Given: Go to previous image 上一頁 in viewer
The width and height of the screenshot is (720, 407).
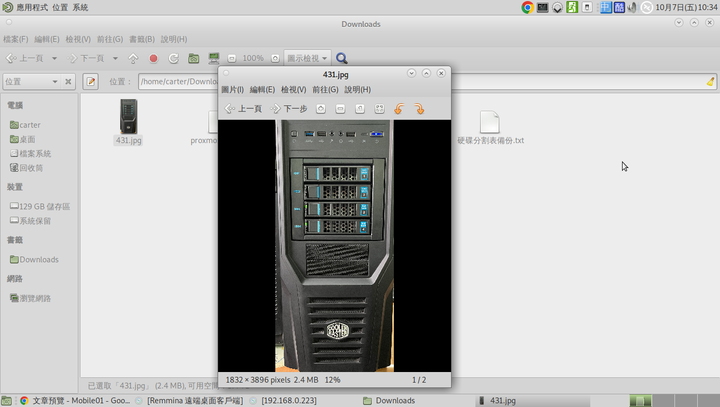Looking at the screenshot, I should tap(243, 109).
